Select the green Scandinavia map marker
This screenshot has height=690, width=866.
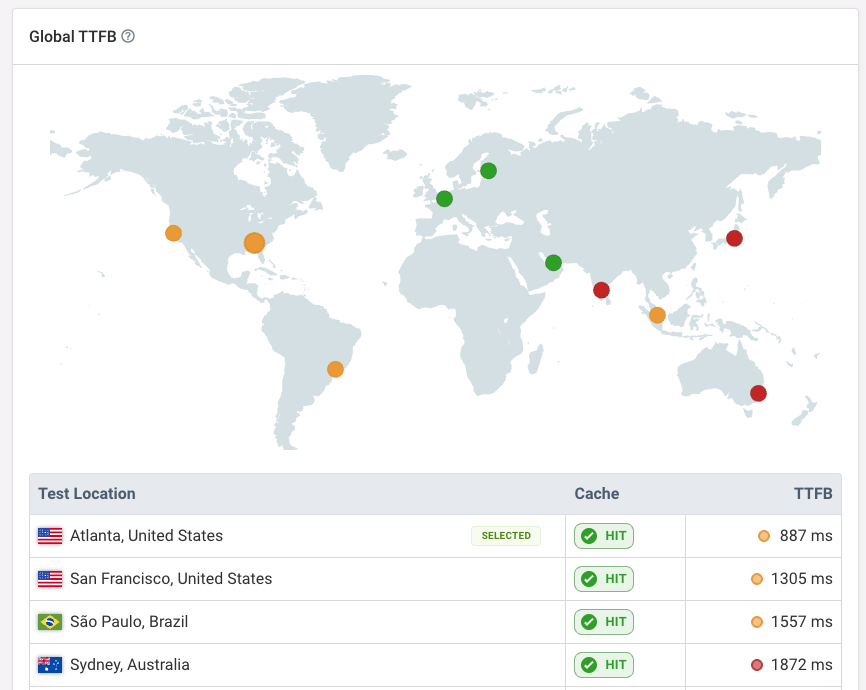point(488,170)
